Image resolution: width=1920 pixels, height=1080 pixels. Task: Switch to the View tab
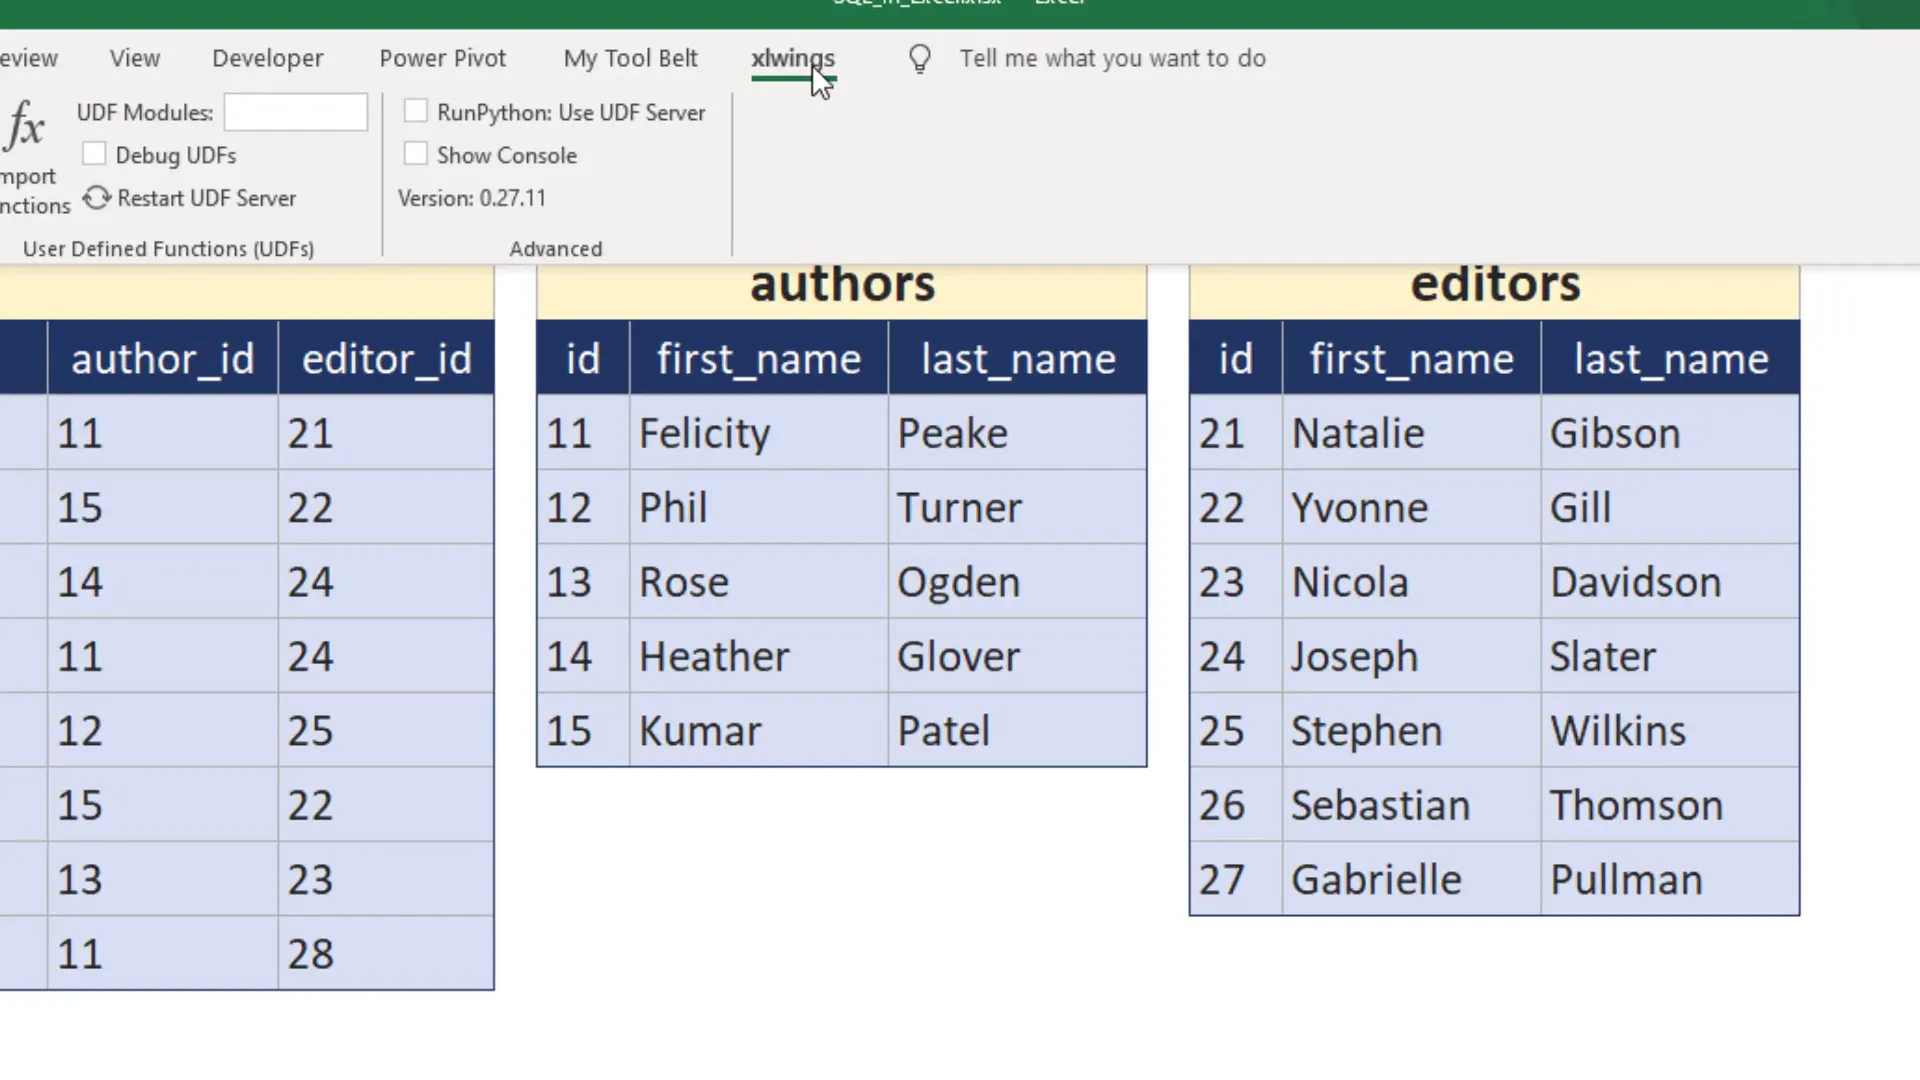134,58
